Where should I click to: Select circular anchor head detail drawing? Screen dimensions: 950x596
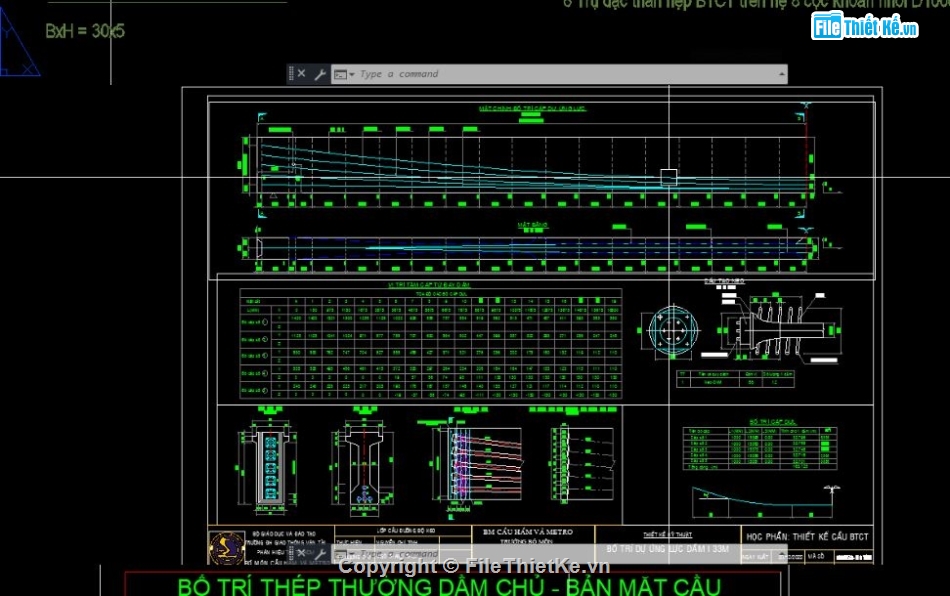click(x=673, y=331)
